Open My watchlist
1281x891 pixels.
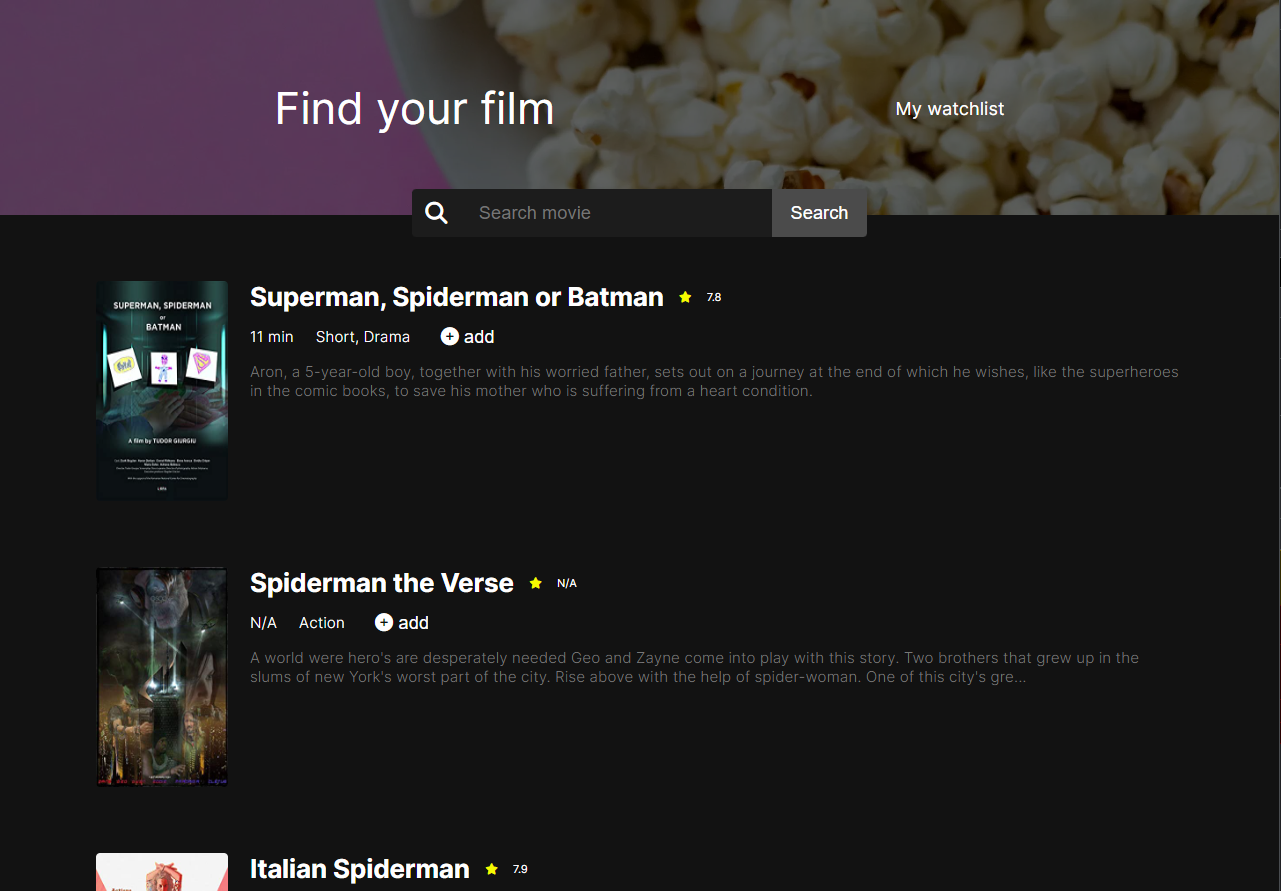click(x=950, y=109)
